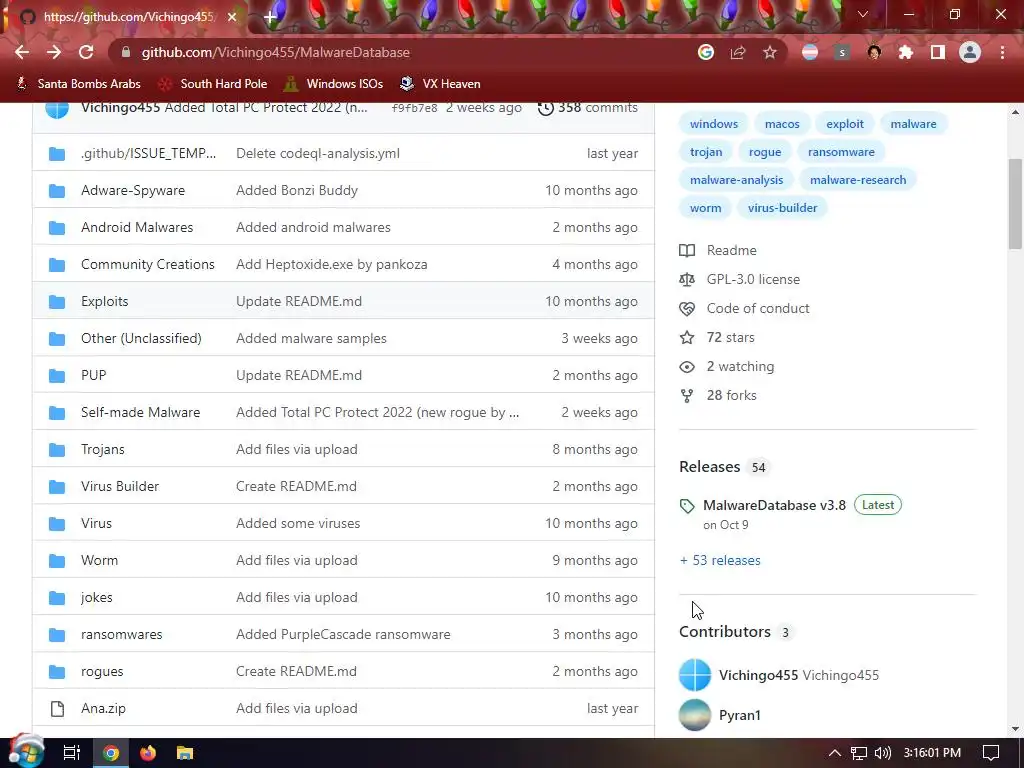The height and width of the screenshot is (768, 1024).
Task: Select the trojan topic tag
Action: click(x=706, y=152)
